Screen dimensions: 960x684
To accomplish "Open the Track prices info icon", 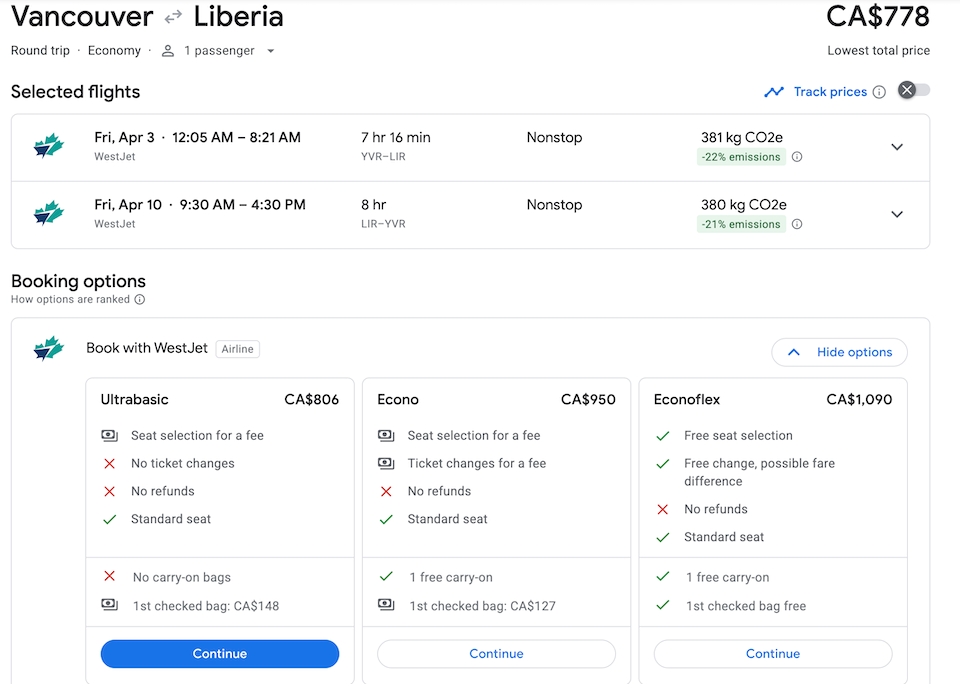I will pos(879,92).
